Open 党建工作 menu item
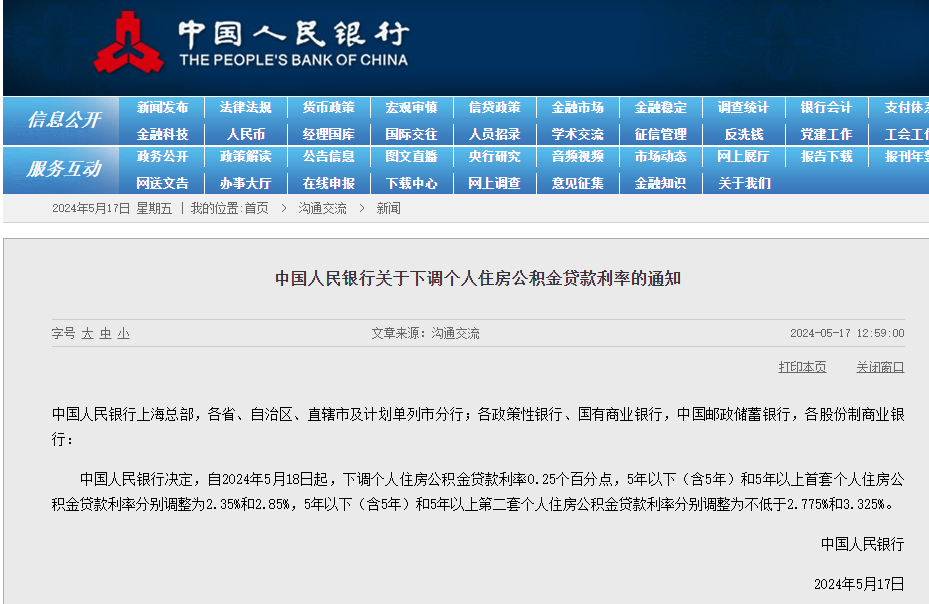The height and width of the screenshot is (604, 929). pos(826,135)
